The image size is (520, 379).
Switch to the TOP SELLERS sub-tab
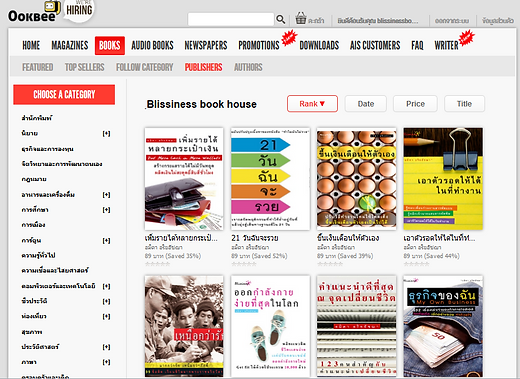84,67
